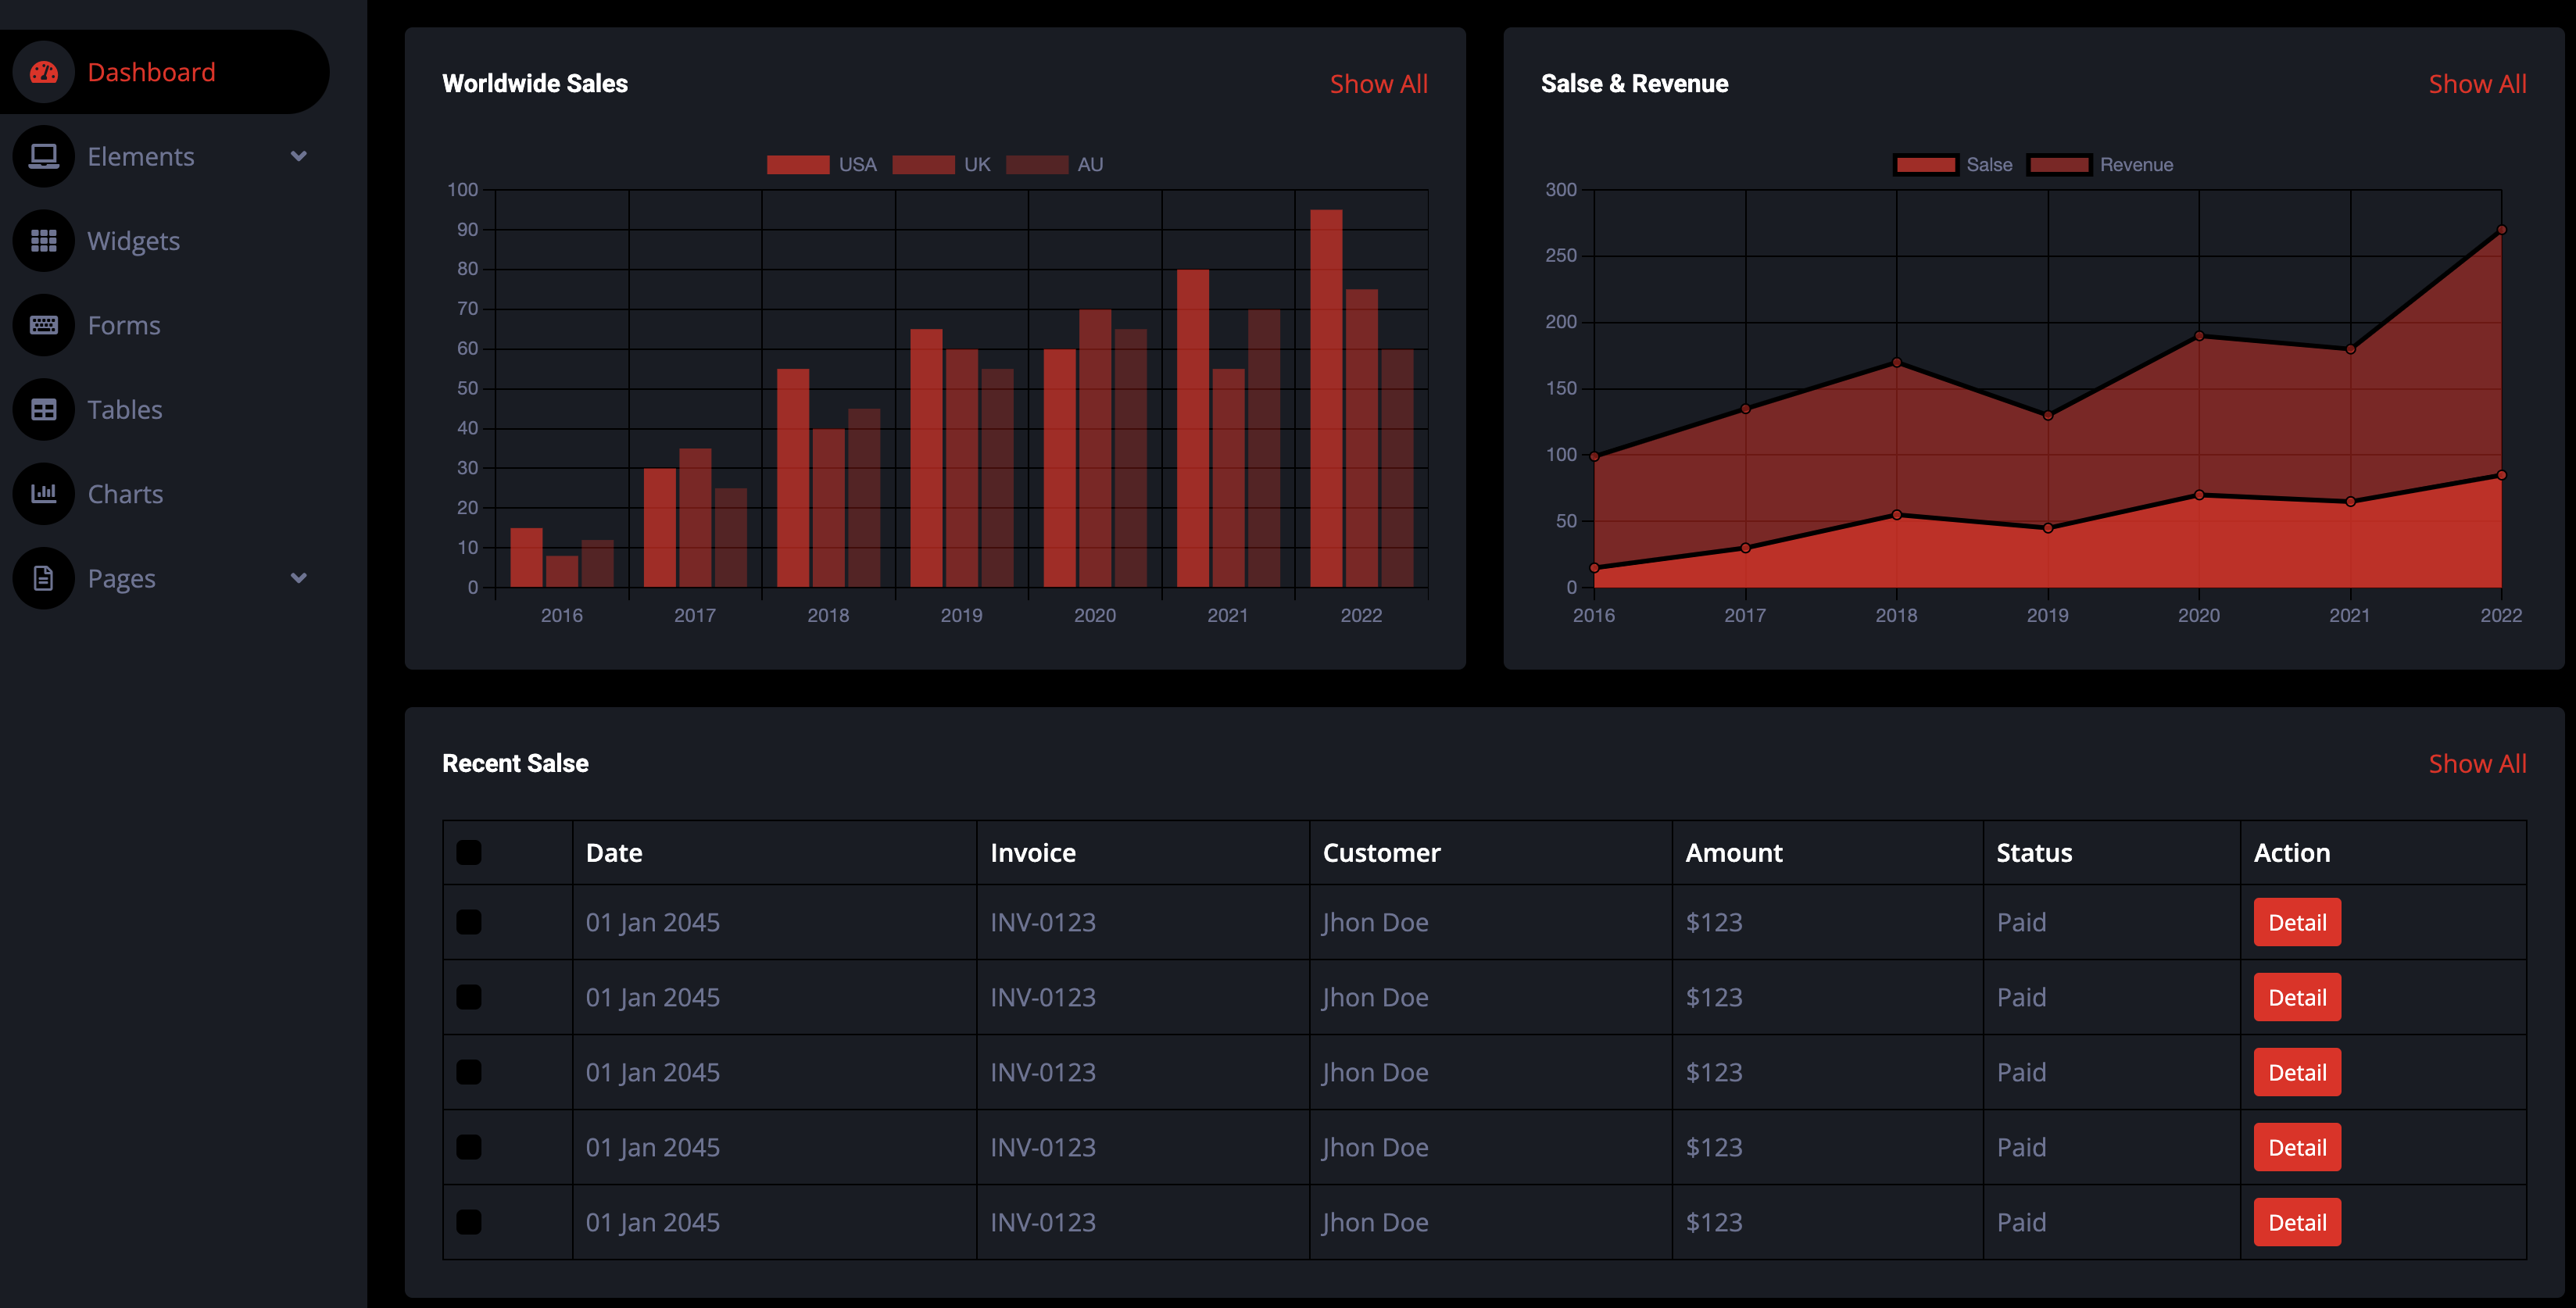
Task: Check the first row checkbox in Recent Salse
Action: click(x=469, y=922)
